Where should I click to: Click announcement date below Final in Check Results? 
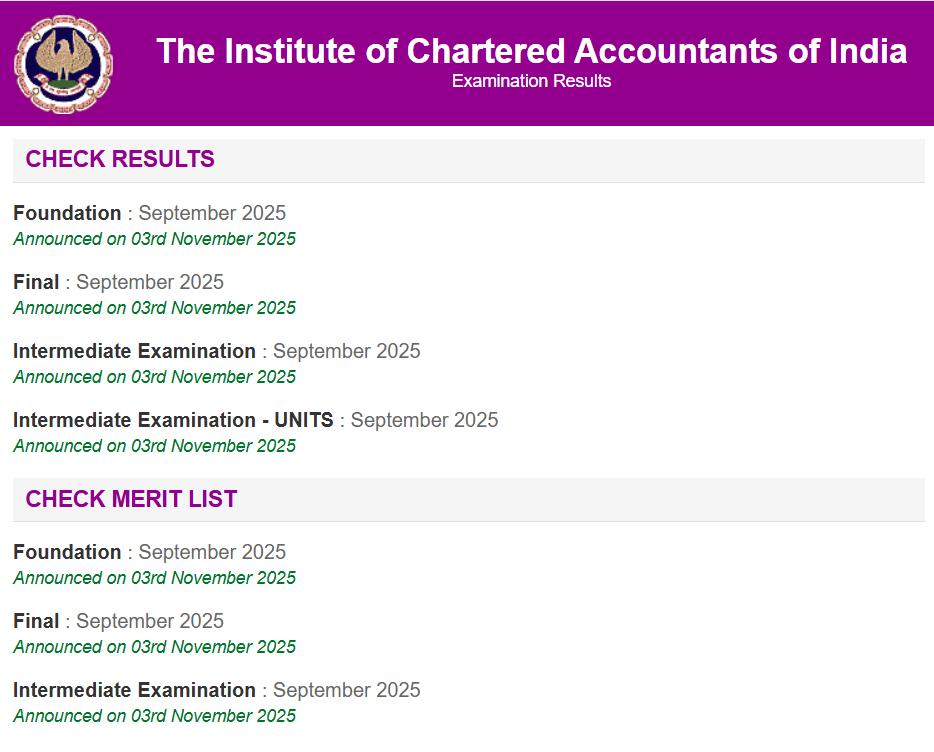[154, 308]
